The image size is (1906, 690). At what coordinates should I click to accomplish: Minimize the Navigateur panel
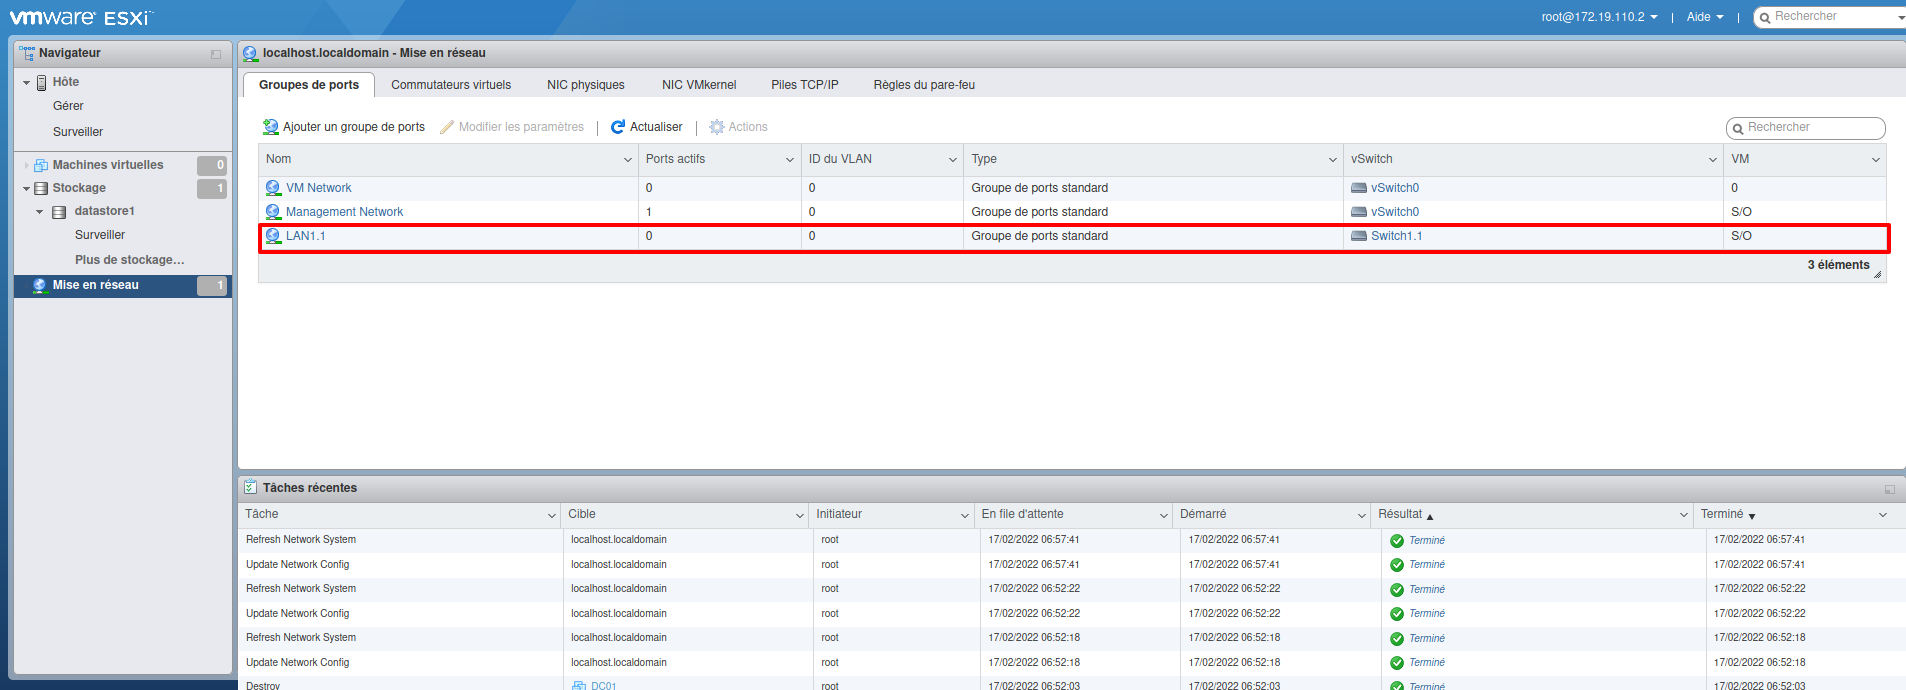point(216,54)
